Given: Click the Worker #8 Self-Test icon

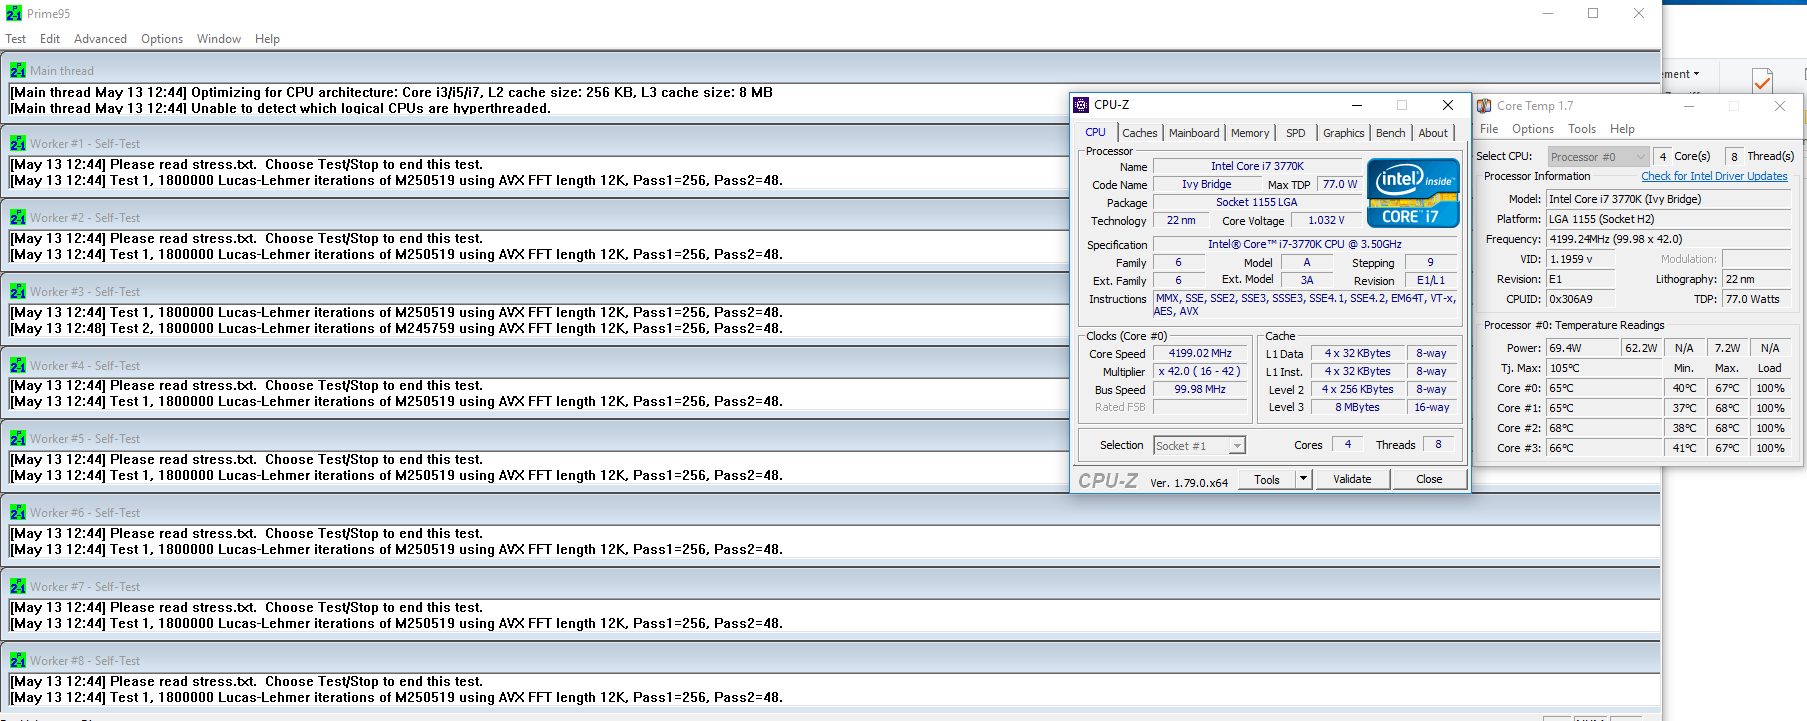Looking at the screenshot, I should 18,660.
